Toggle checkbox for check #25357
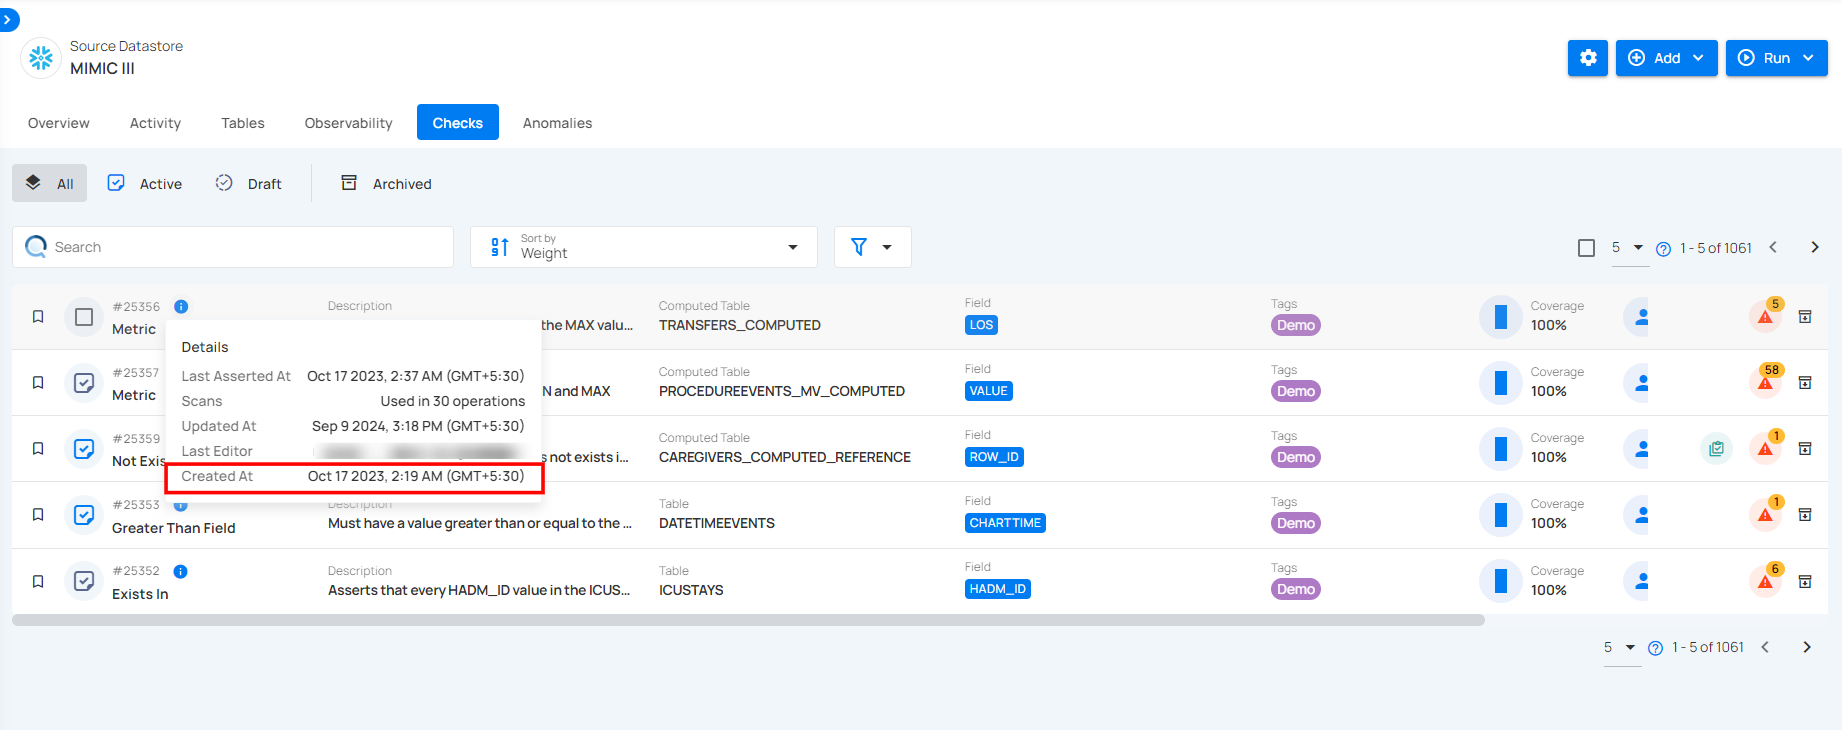 point(84,383)
